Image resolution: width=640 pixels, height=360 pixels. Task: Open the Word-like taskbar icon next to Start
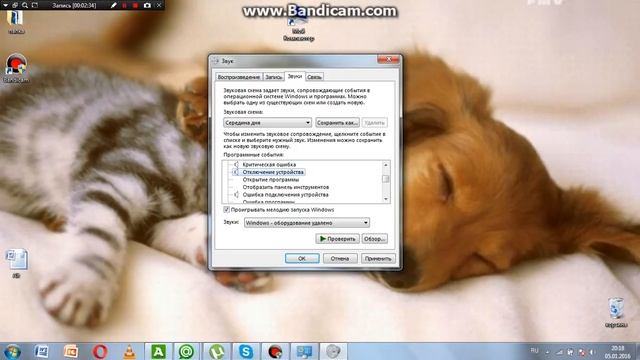coord(41,351)
